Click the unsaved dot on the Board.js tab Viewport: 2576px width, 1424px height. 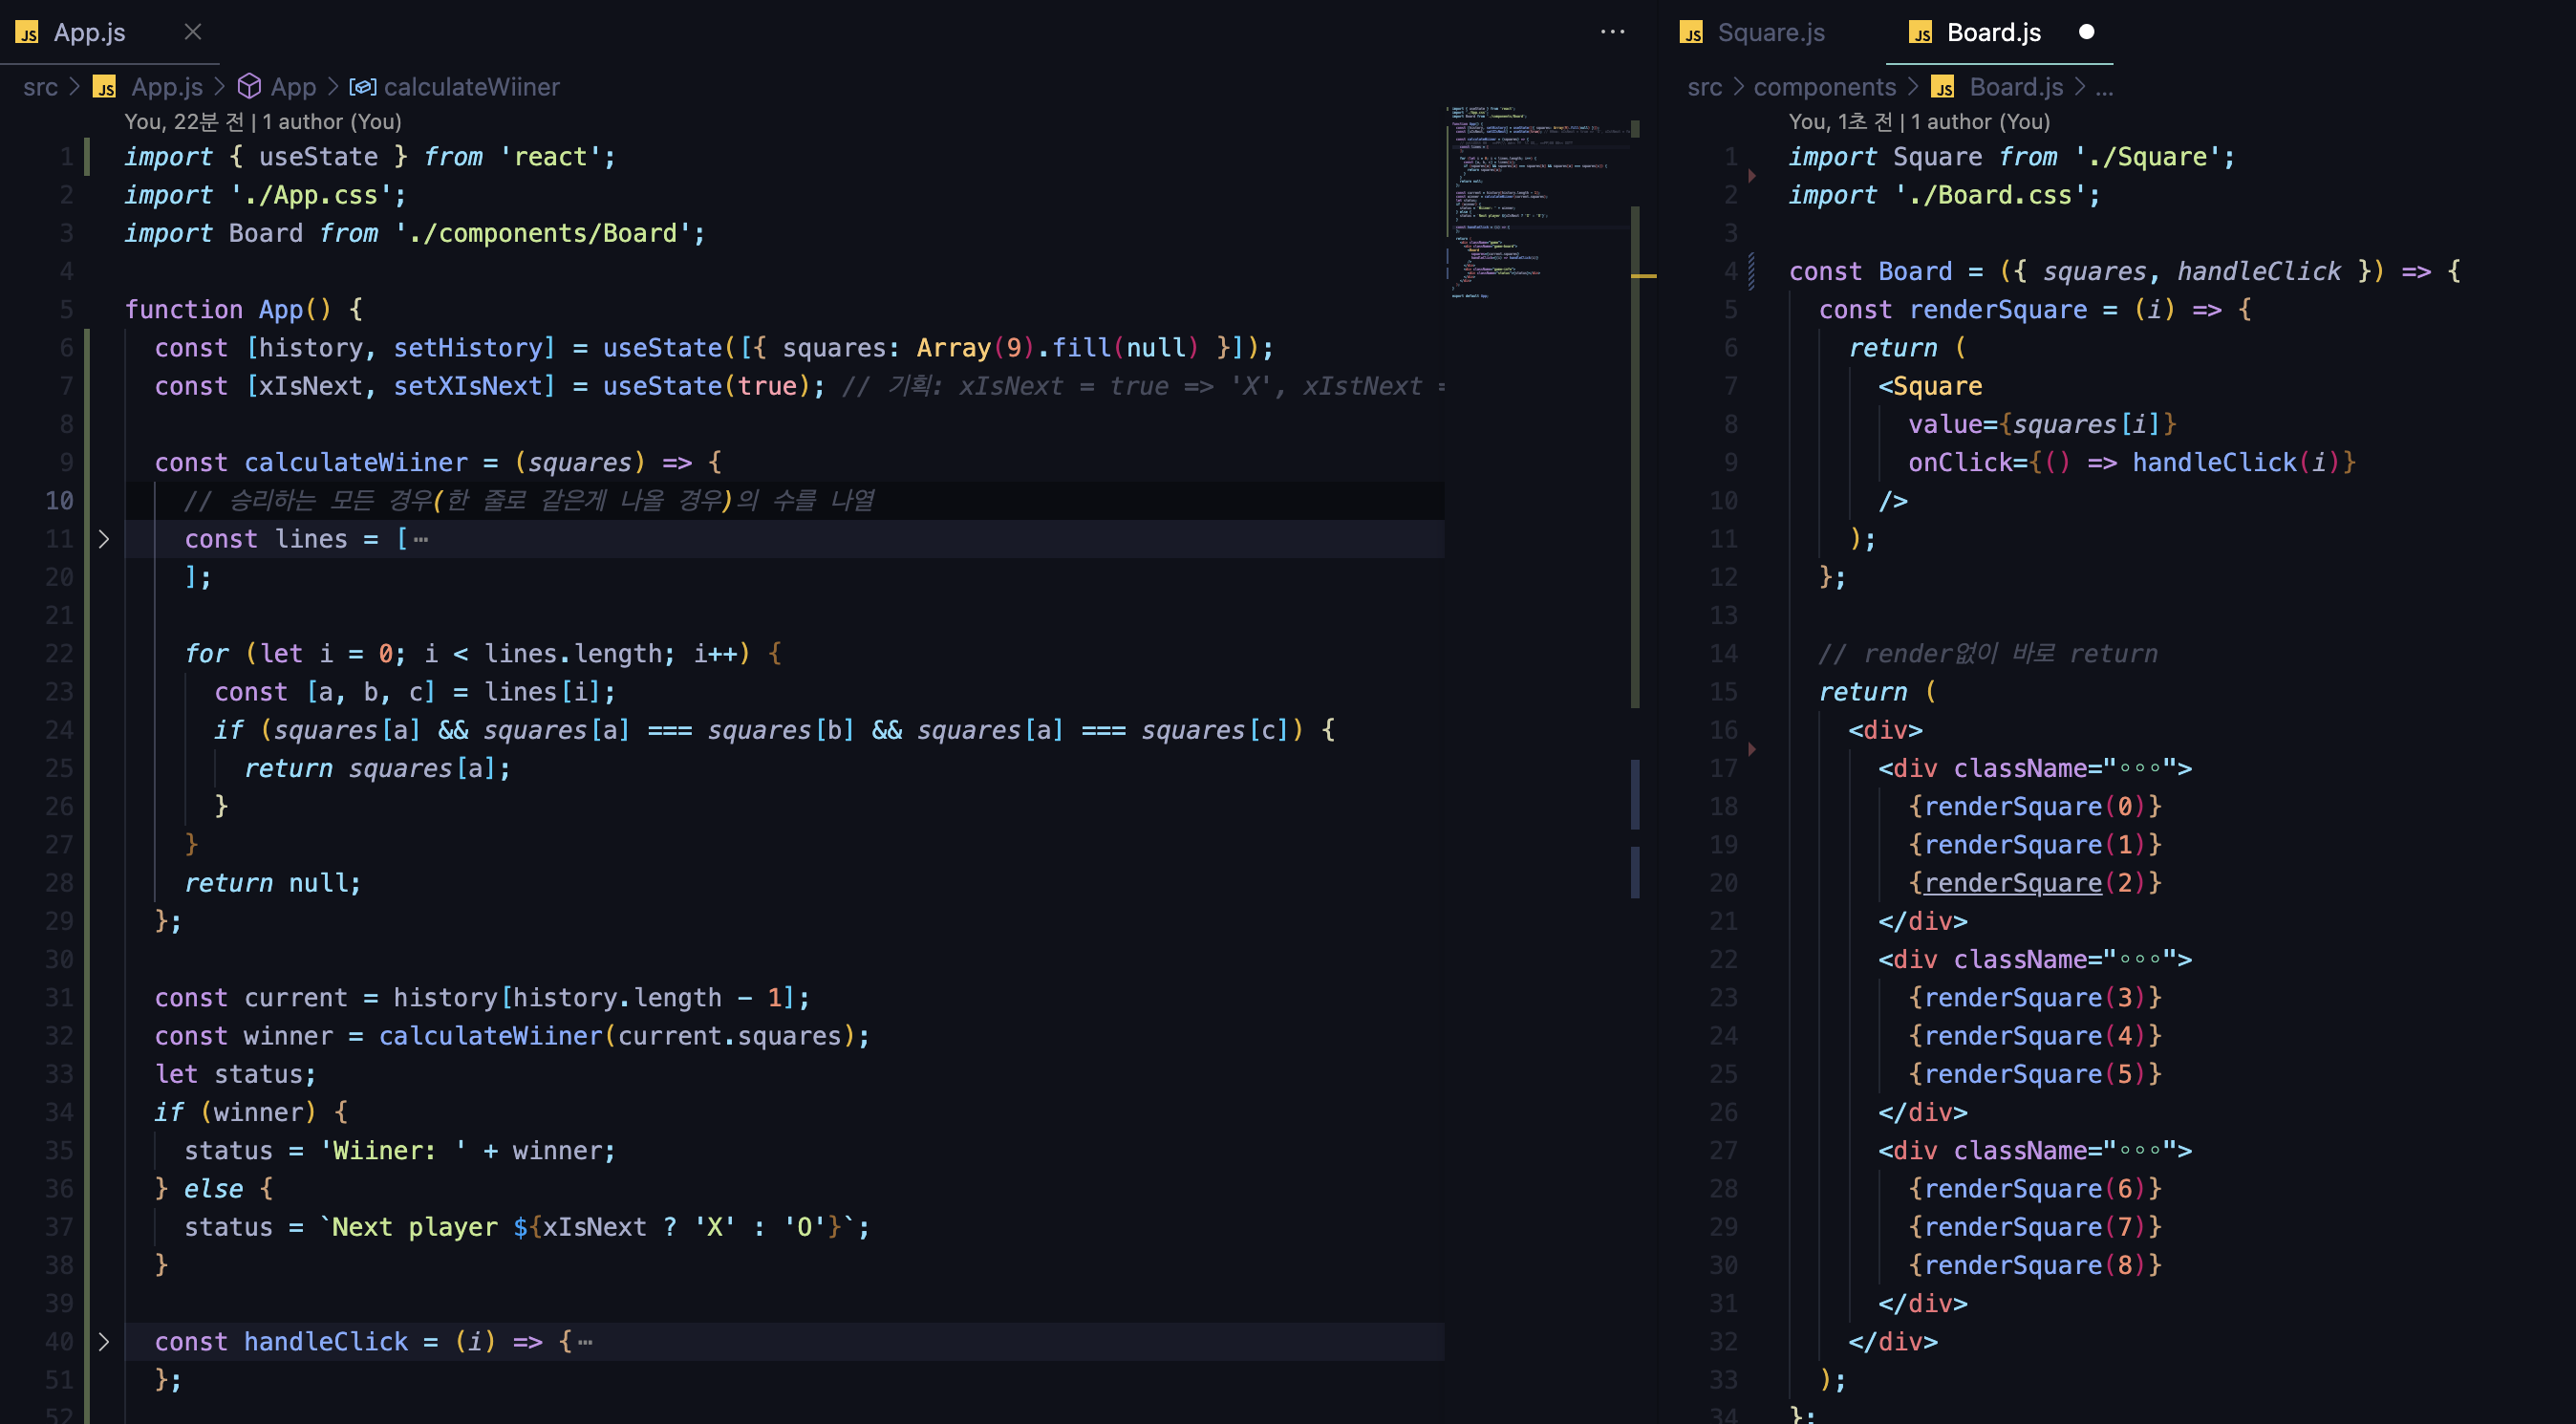pos(2086,32)
